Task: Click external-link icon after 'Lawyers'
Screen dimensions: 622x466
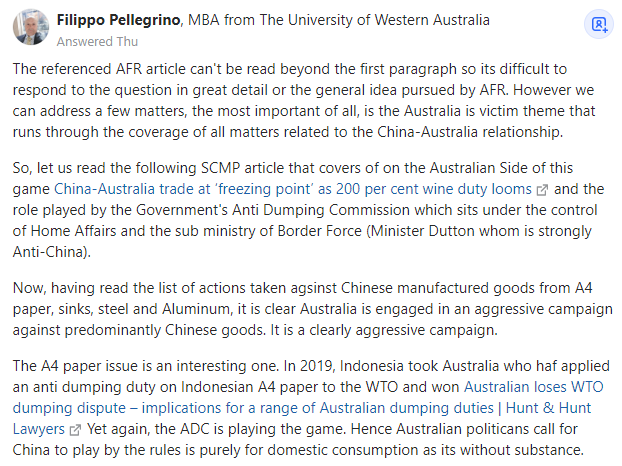Action: (75, 430)
